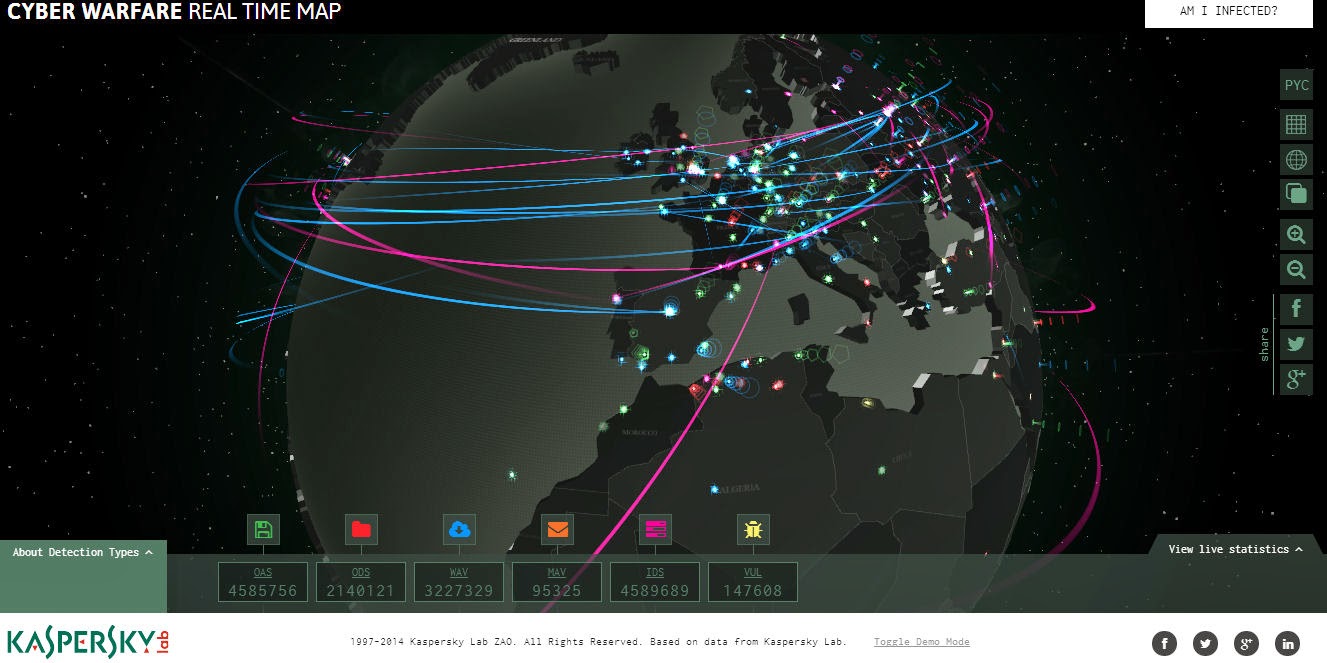The width and height of the screenshot is (1327, 663).
Task: Zoom in with the magnifier plus icon
Action: [x=1296, y=235]
